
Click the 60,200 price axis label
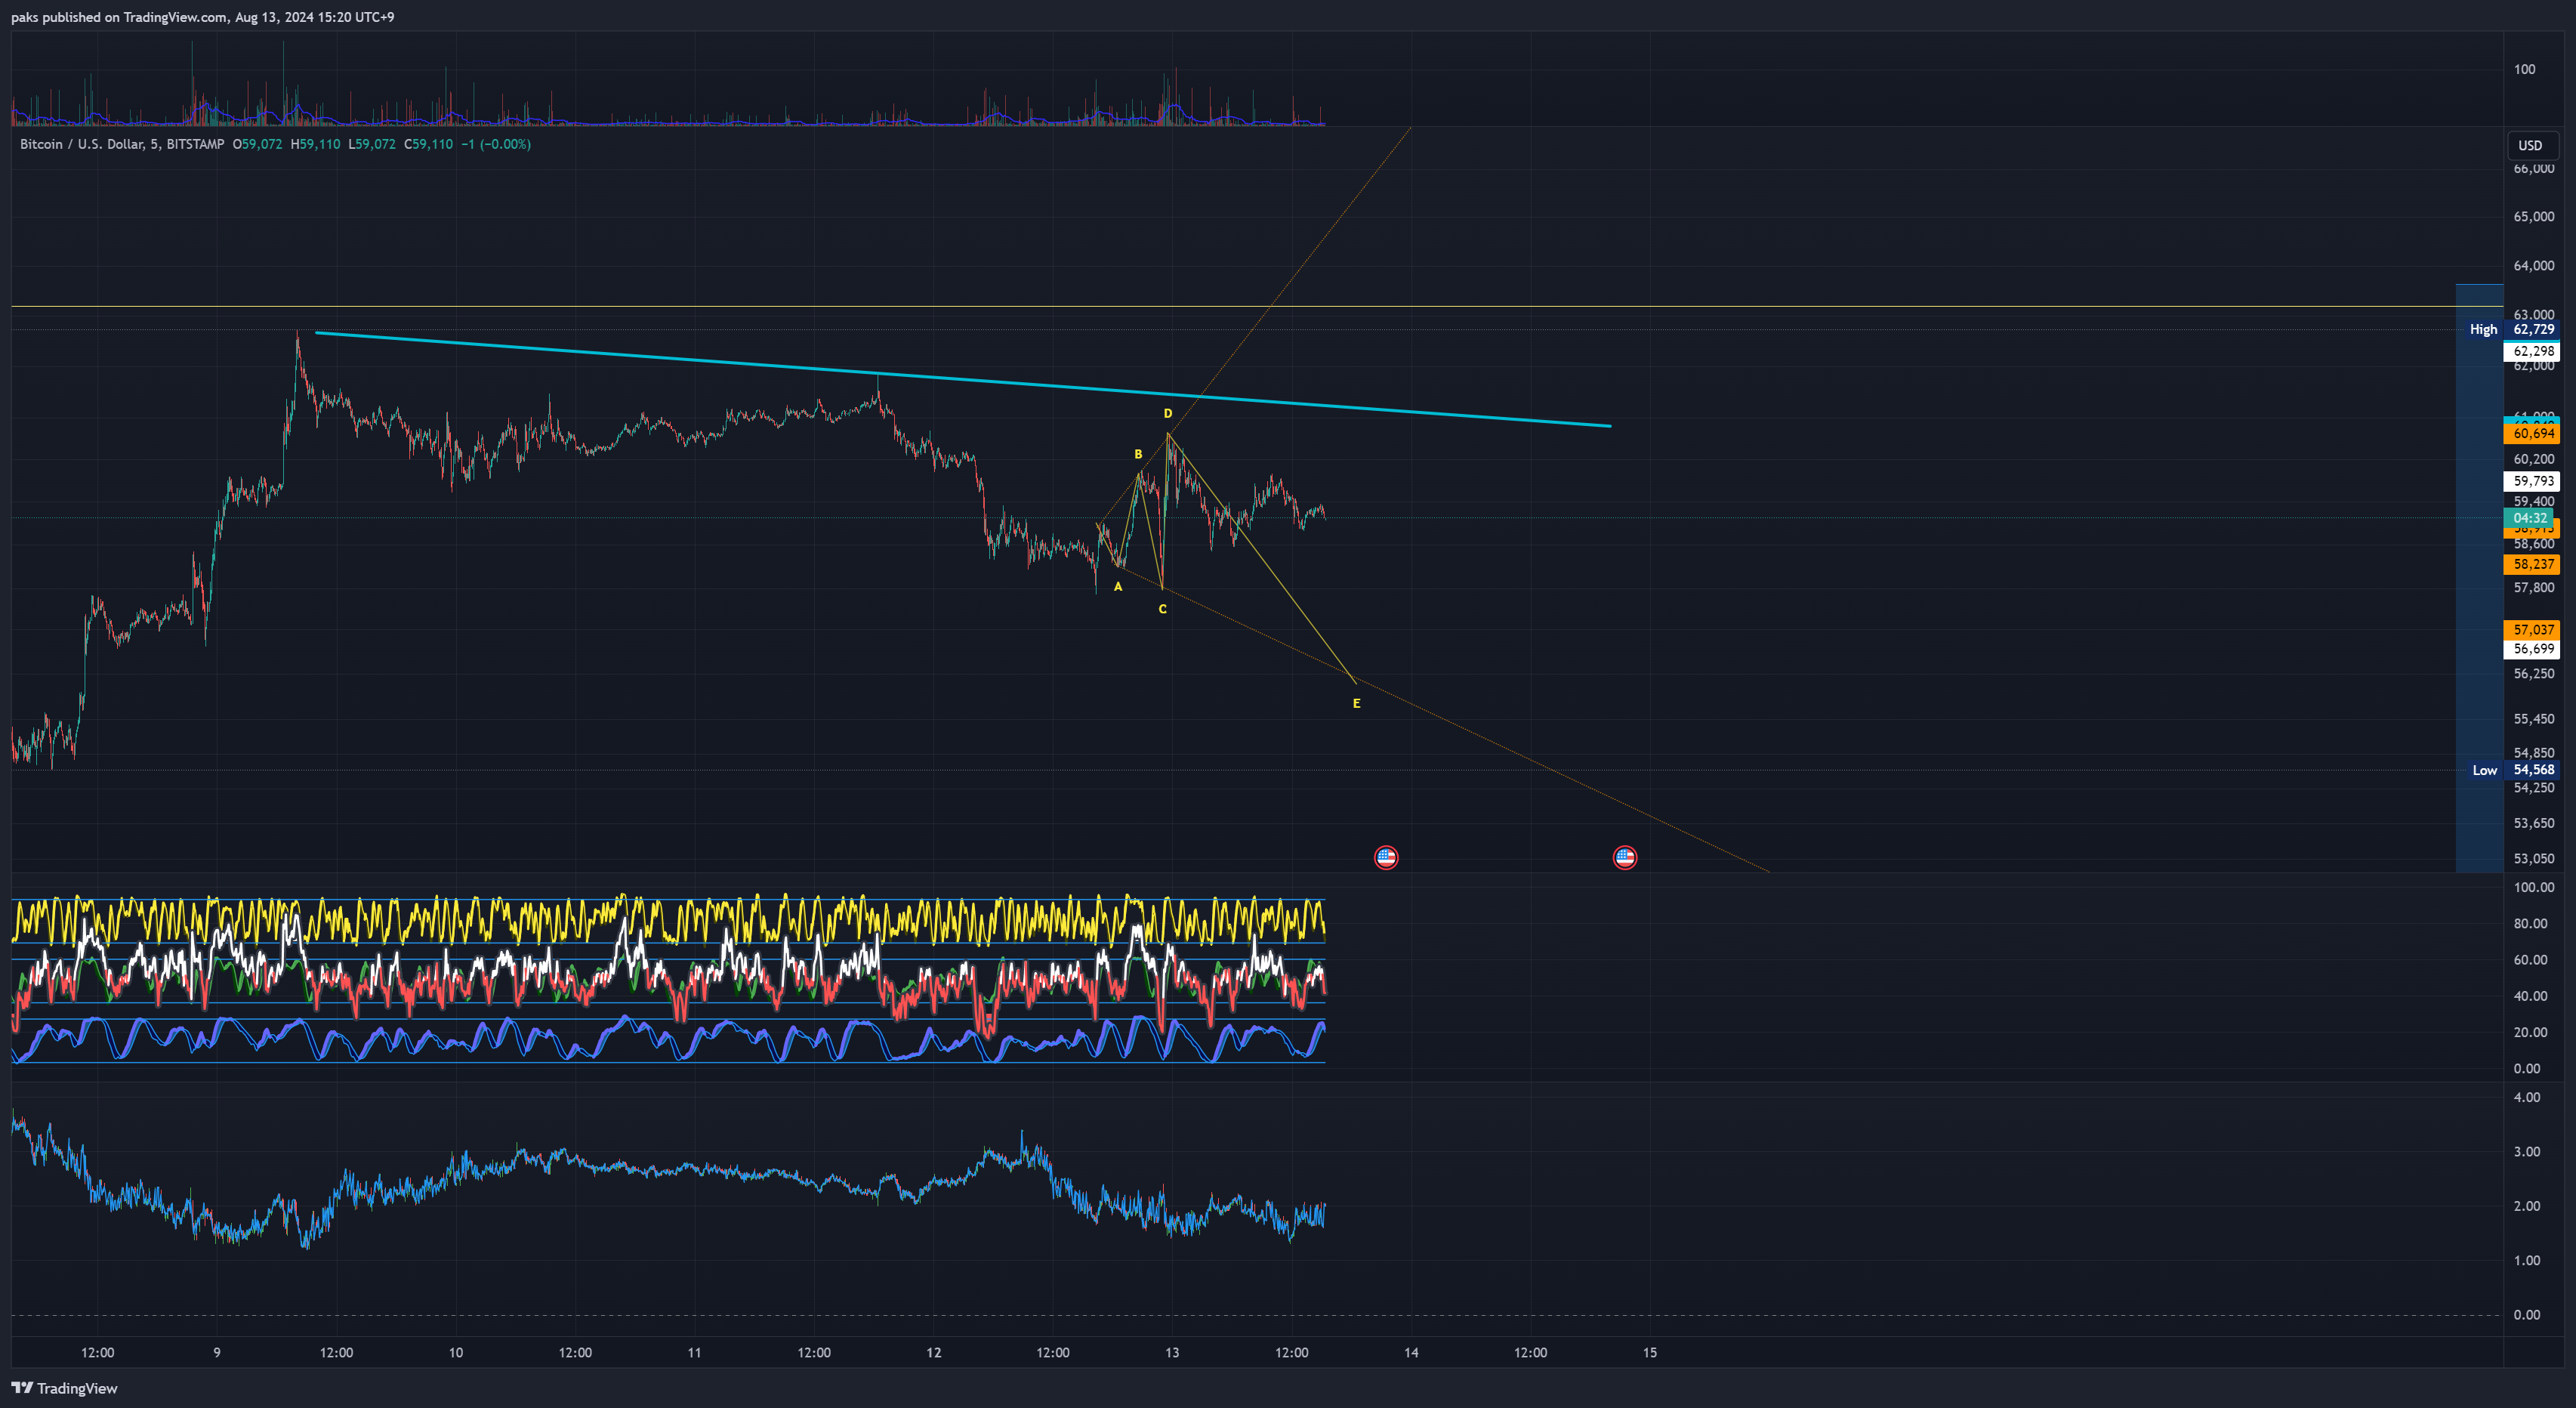tap(2533, 459)
